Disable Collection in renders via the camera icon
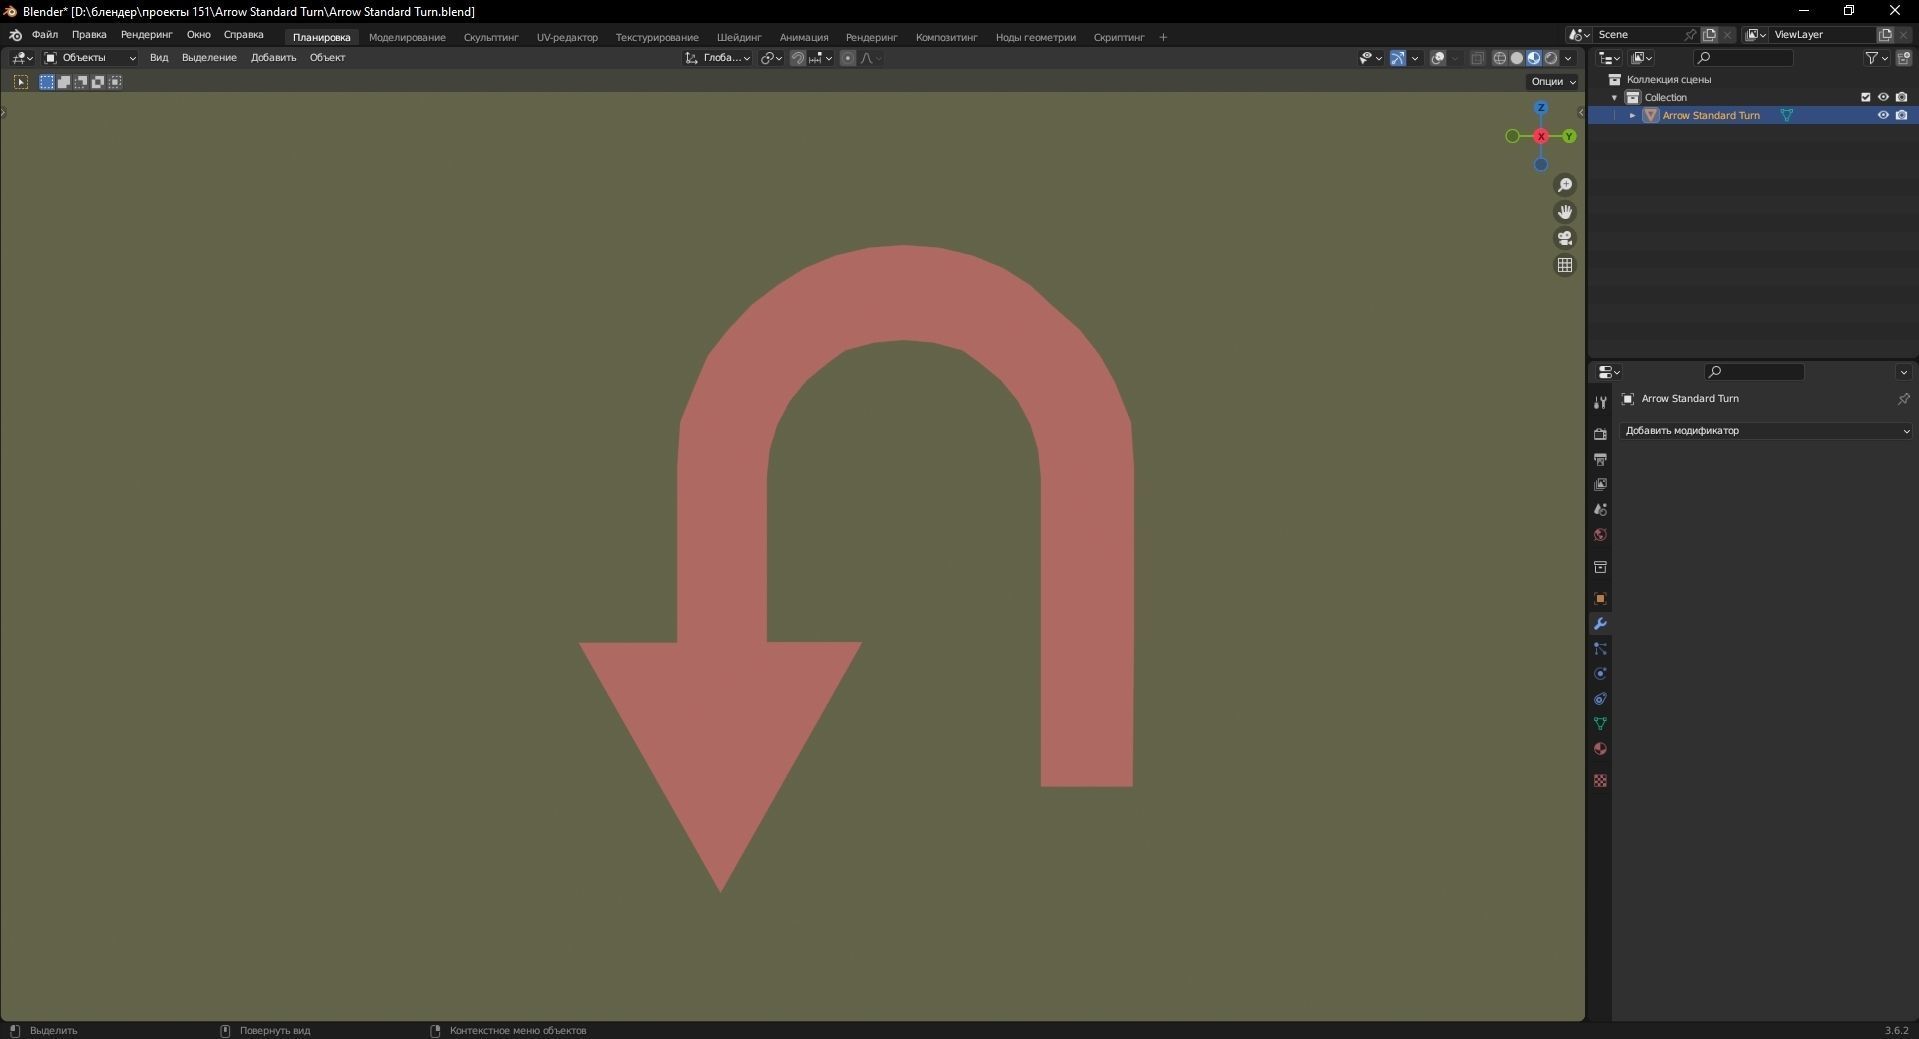Viewport: 1919px width, 1039px height. click(1901, 97)
